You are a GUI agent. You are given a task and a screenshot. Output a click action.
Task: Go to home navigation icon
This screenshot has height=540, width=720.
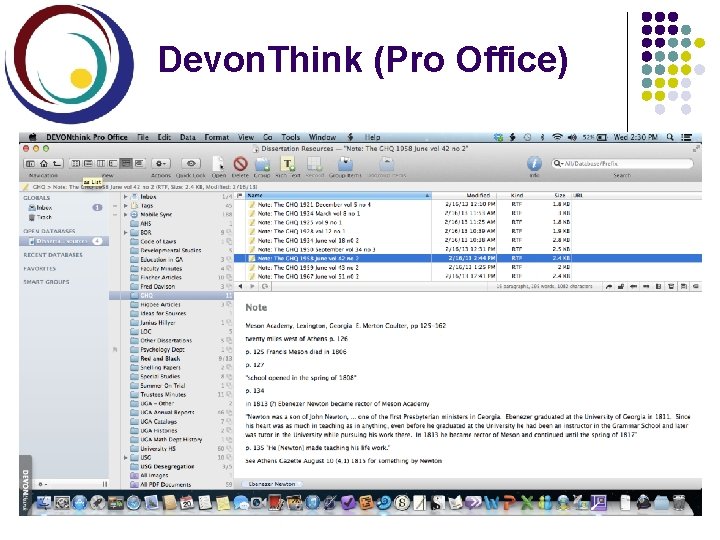click(44, 163)
